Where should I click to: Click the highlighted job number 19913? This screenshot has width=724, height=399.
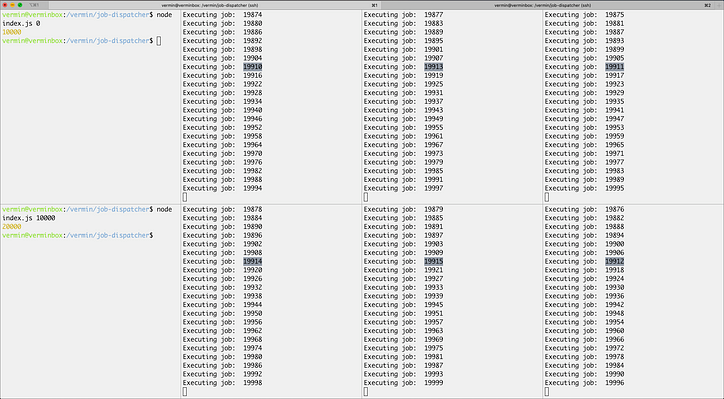pyautogui.click(x=434, y=66)
